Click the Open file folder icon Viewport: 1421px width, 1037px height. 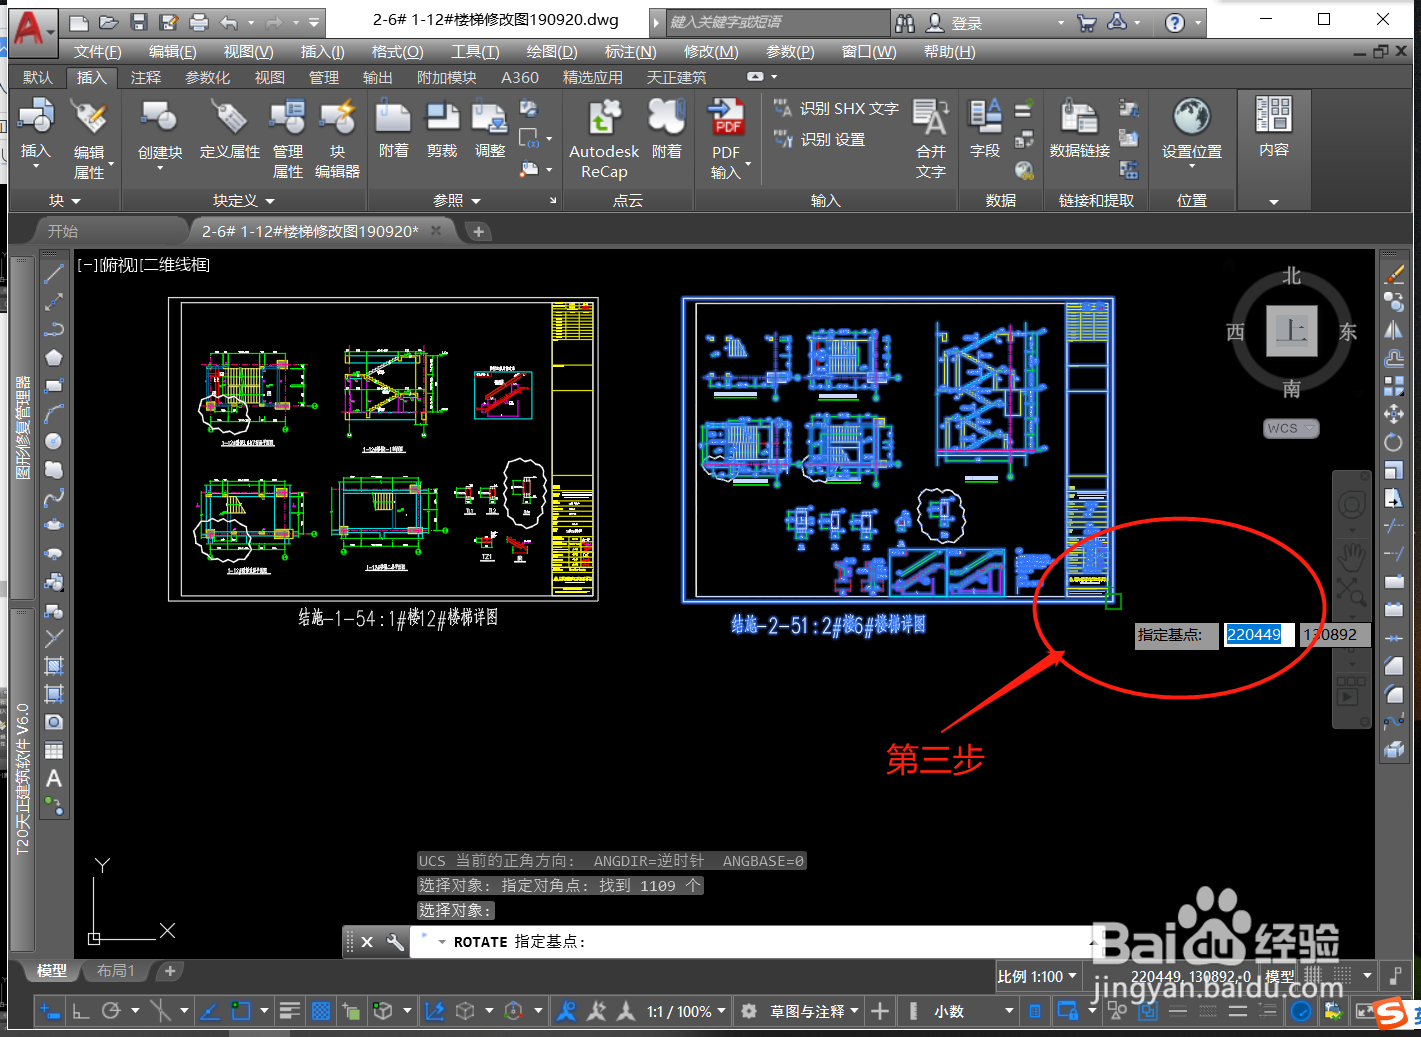109,22
